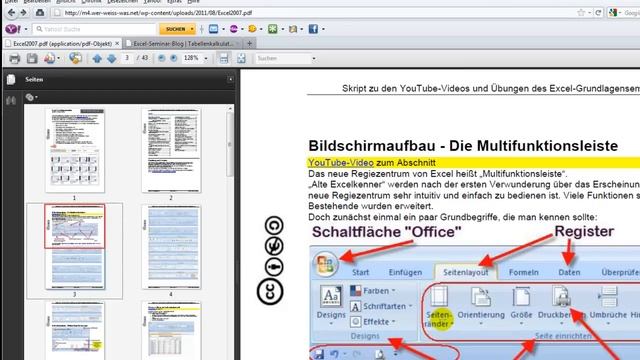640x360 pixels.
Task: Click the thumbnail panel scrollbar handle
Action: coord(230,144)
